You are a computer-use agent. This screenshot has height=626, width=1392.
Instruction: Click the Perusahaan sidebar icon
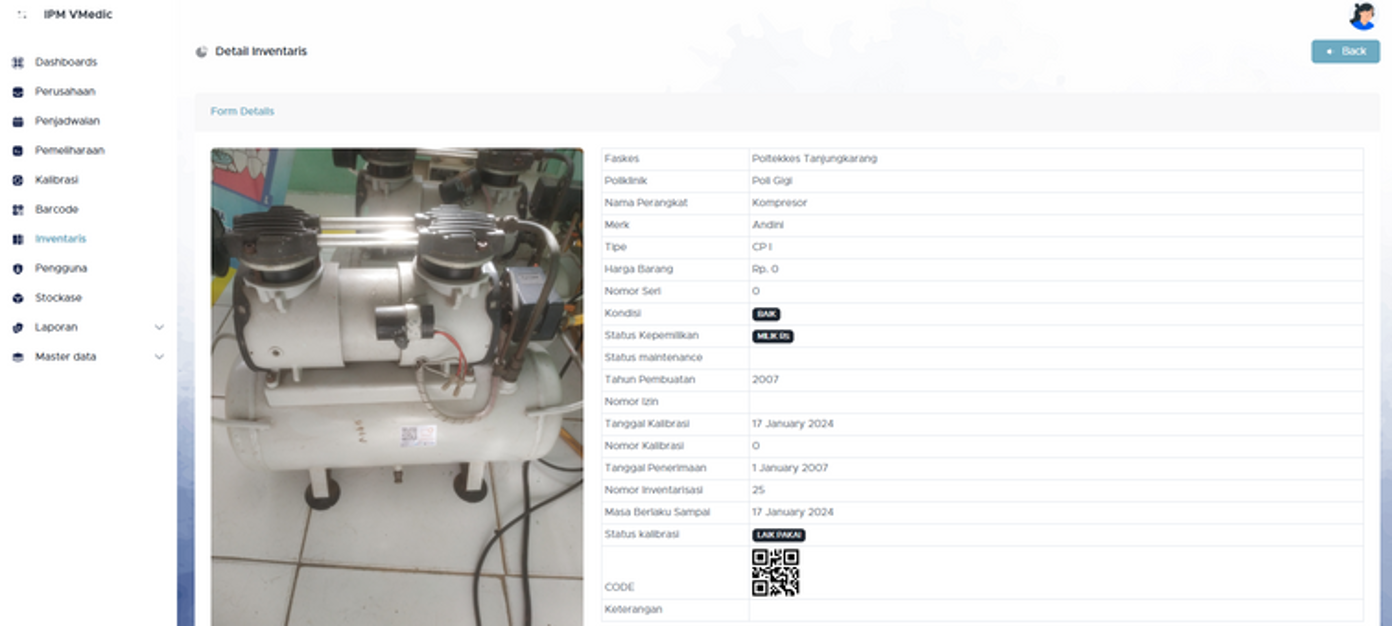pos(17,92)
